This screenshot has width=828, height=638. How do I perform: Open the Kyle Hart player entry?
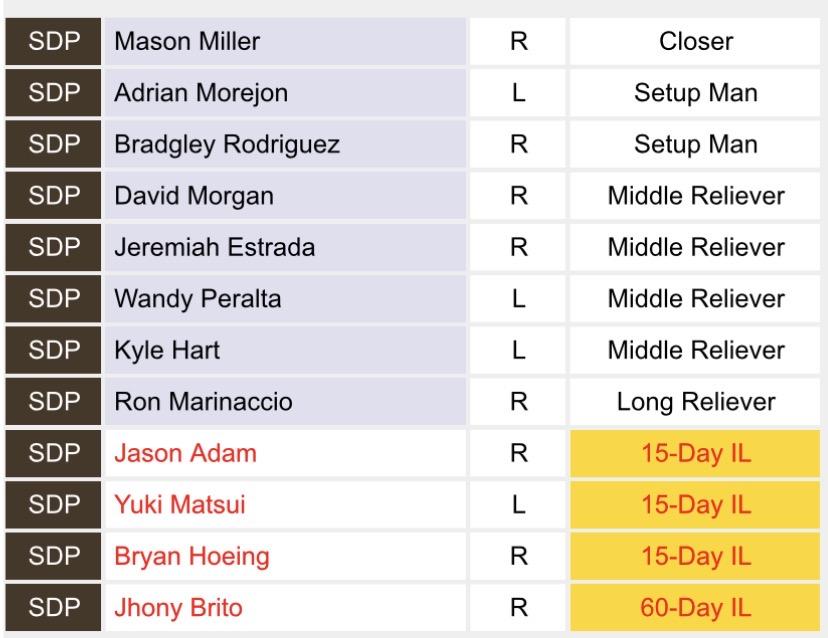(165, 350)
